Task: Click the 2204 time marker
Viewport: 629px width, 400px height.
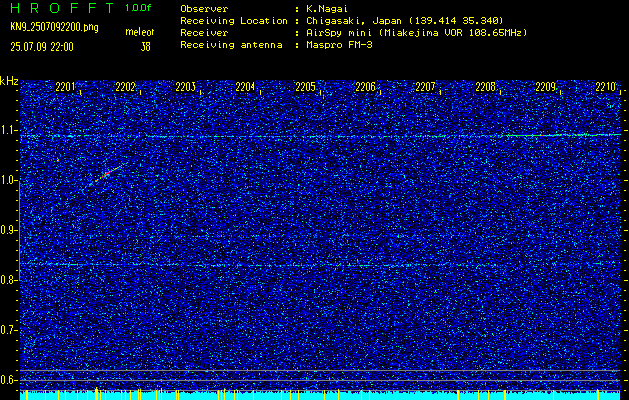Action: tap(245, 87)
